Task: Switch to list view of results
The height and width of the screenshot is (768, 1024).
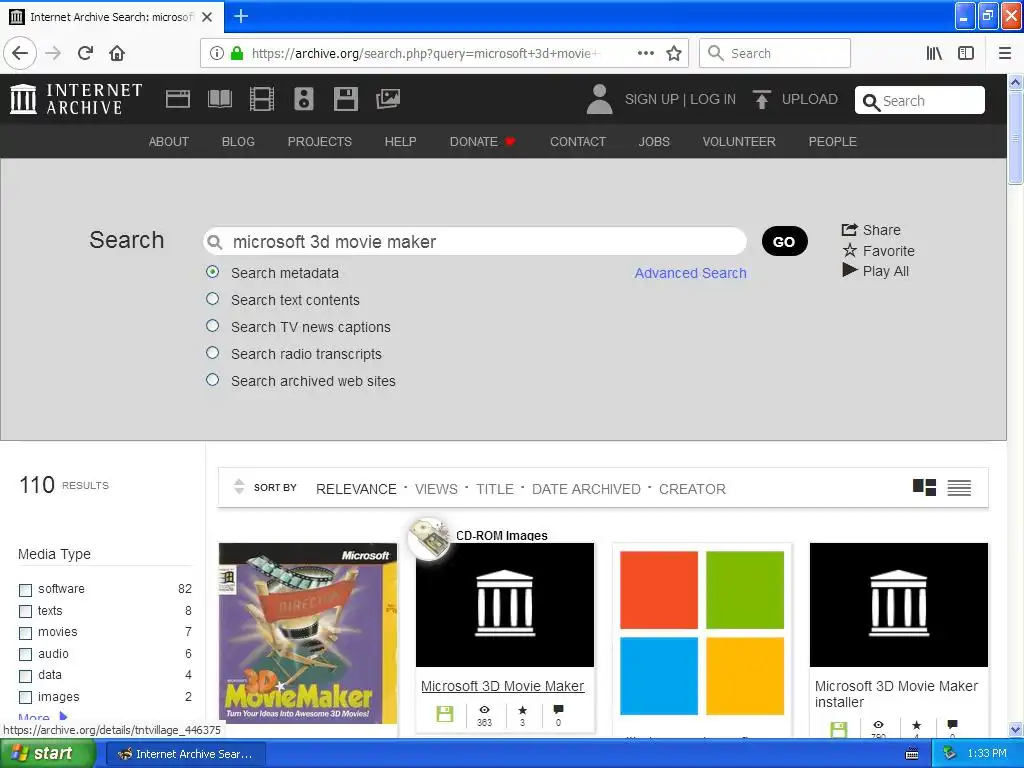Action: (959, 487)
